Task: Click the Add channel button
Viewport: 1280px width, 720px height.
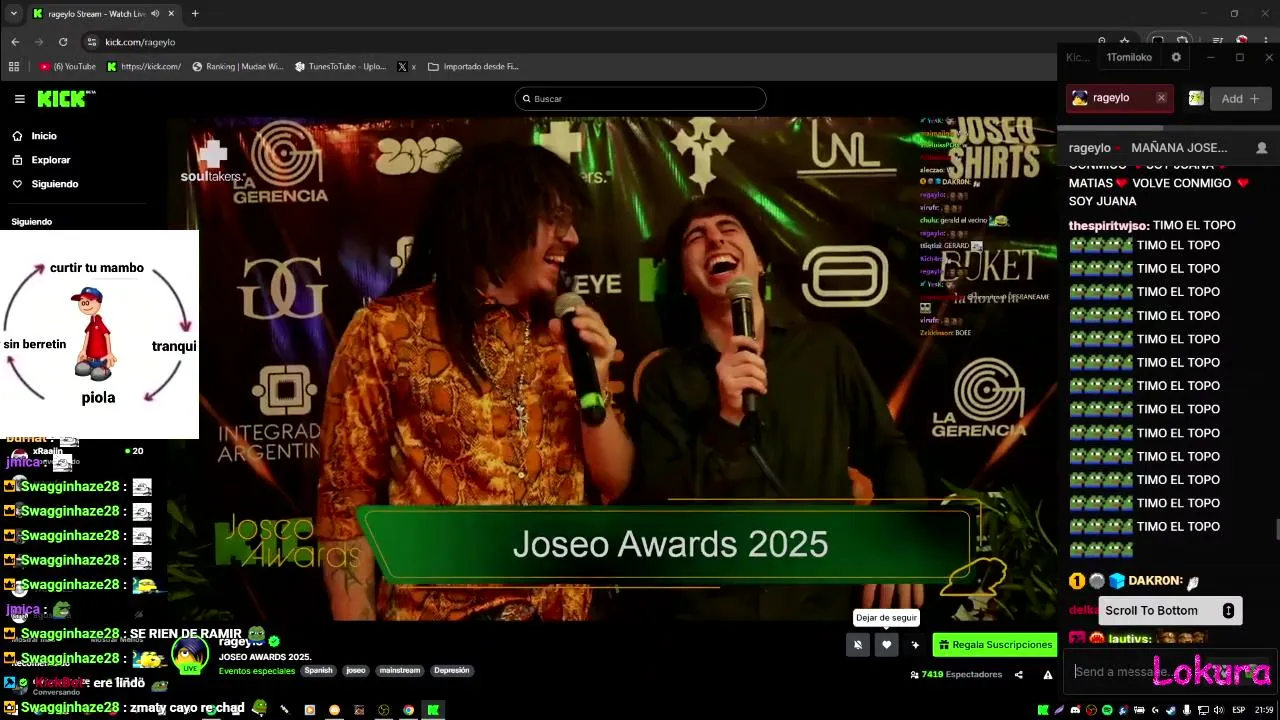Action: tap(1241, 98)
